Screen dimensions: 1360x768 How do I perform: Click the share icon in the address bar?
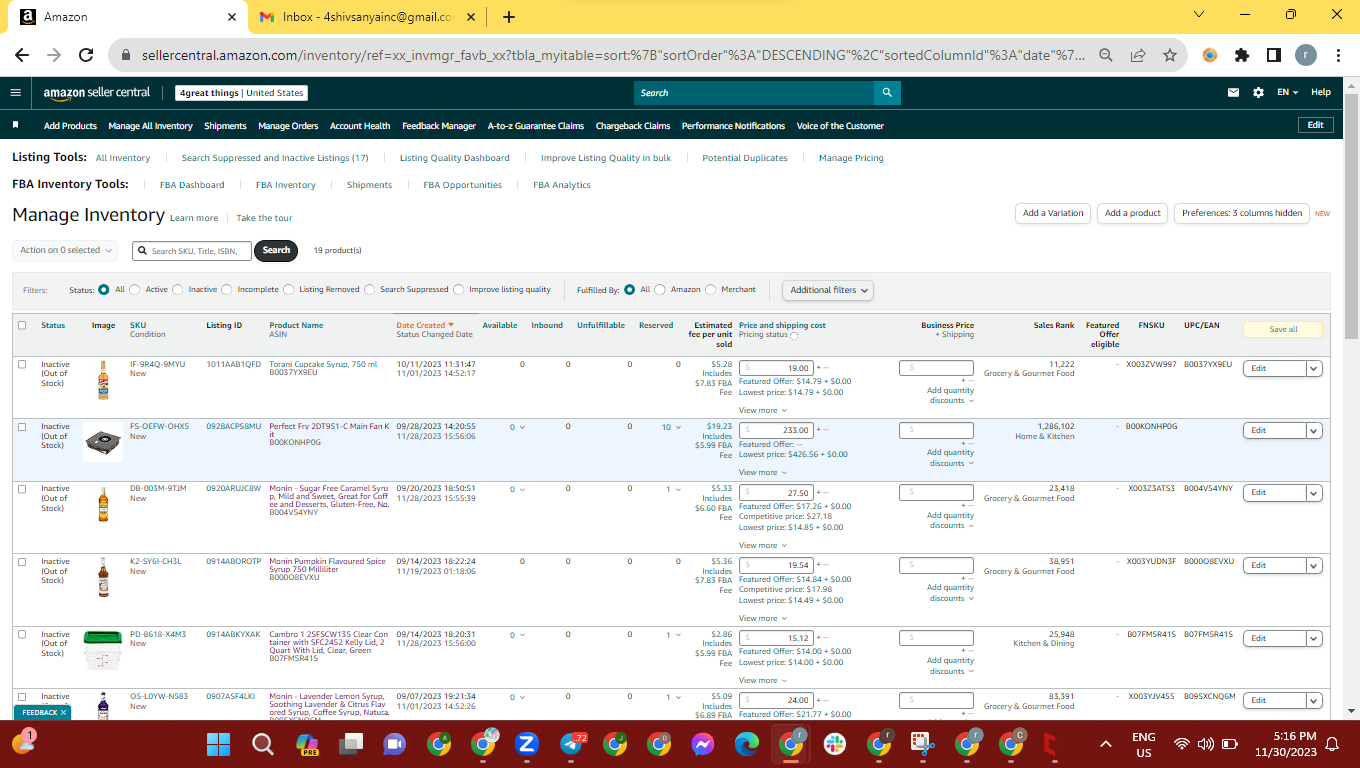click(1138, 56)
